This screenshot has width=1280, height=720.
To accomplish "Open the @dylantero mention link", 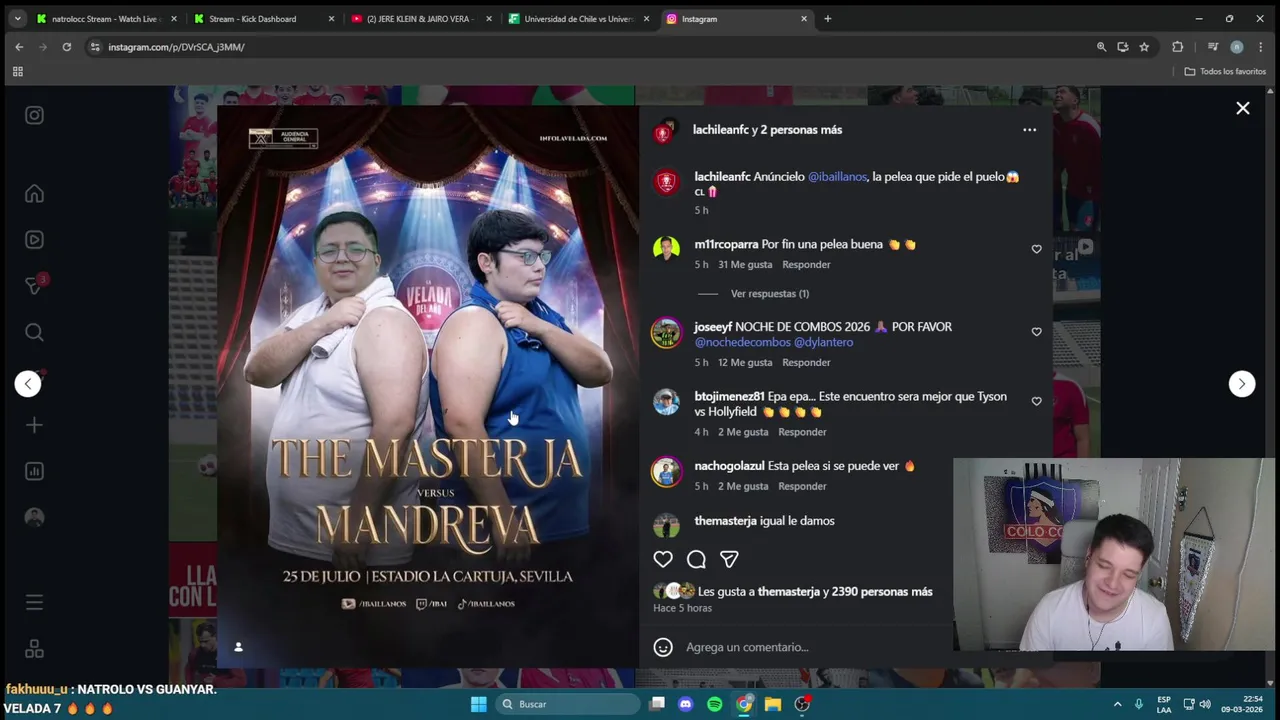I will click(823, 342).
